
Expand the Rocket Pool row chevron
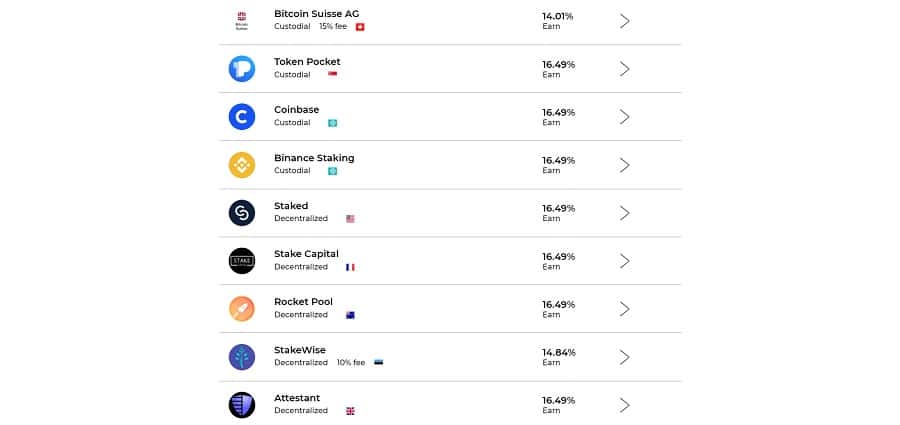pos(625,309)
